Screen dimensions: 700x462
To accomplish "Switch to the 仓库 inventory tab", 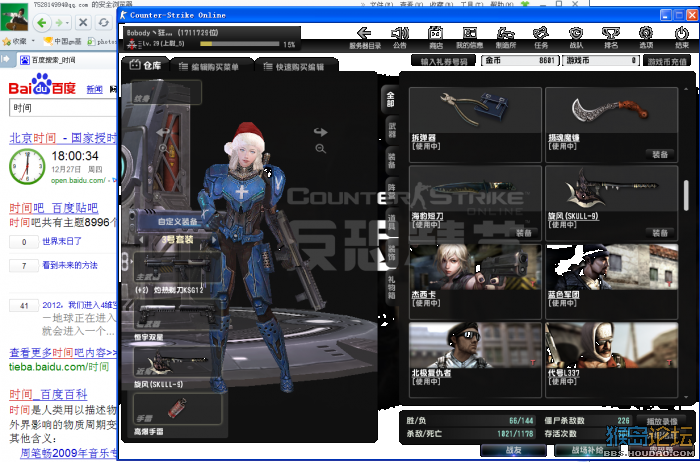I will tap(145, 66).
